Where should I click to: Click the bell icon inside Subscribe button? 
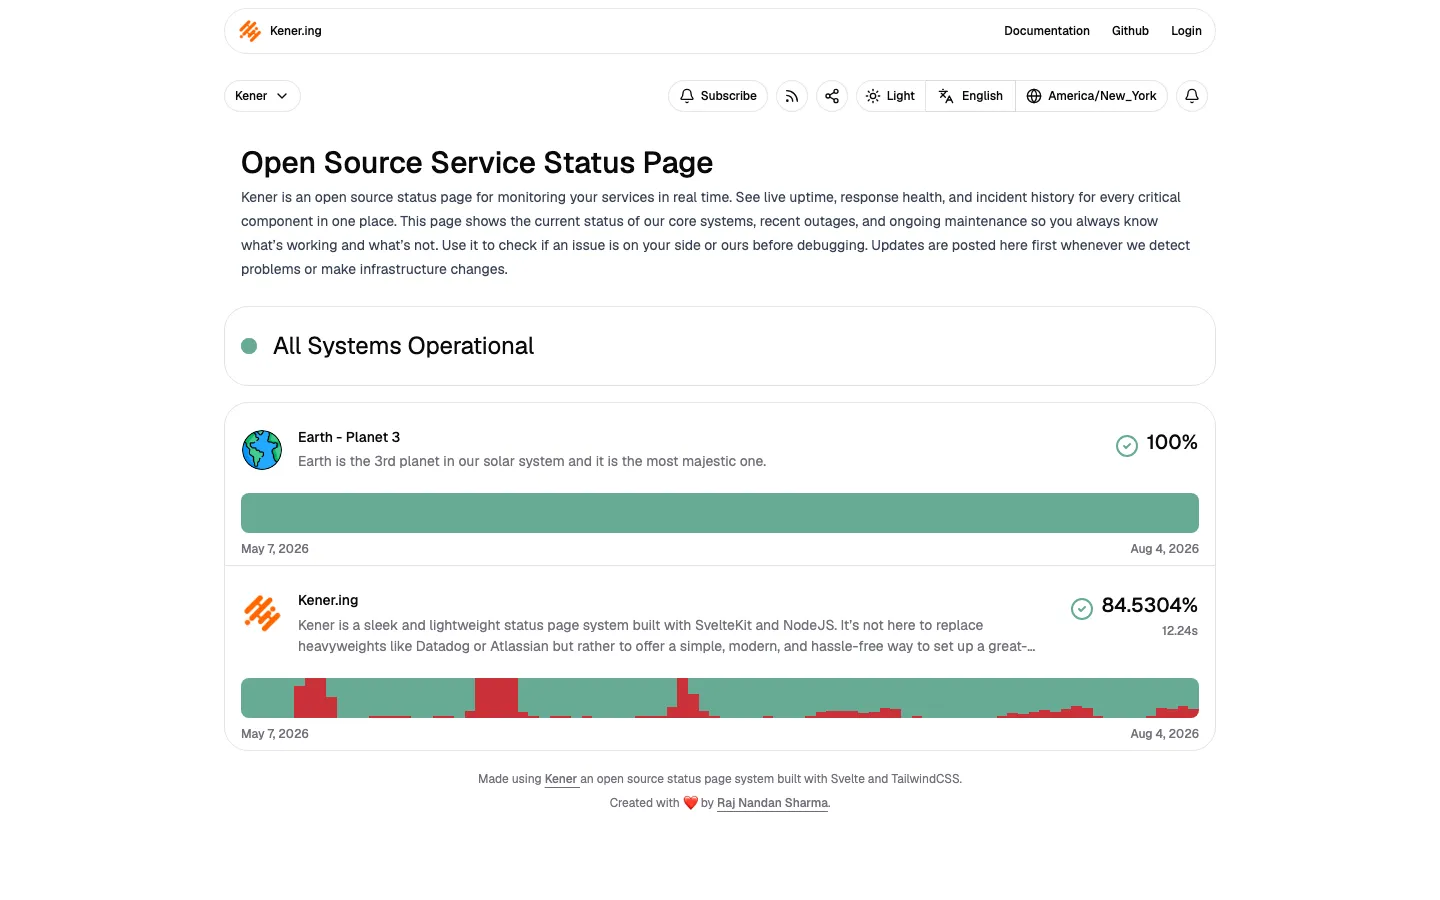[x=687, y=96]
